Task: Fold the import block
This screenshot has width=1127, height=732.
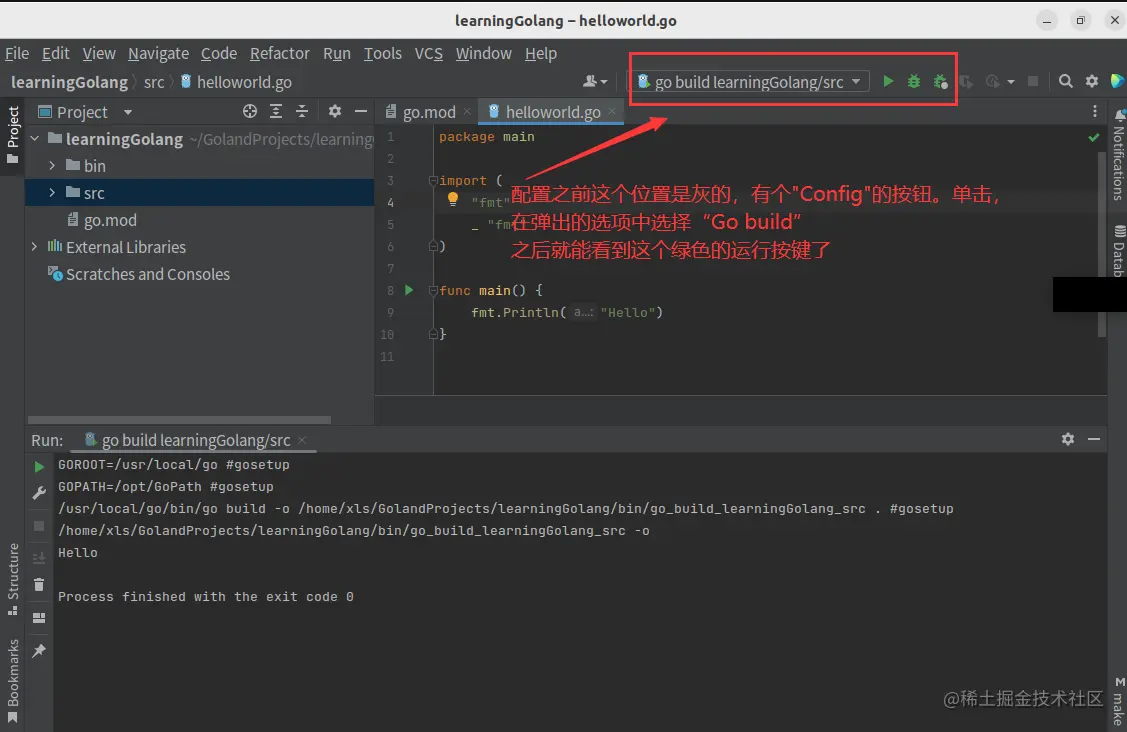Action: pyautogui.click(x=433, y=180)
